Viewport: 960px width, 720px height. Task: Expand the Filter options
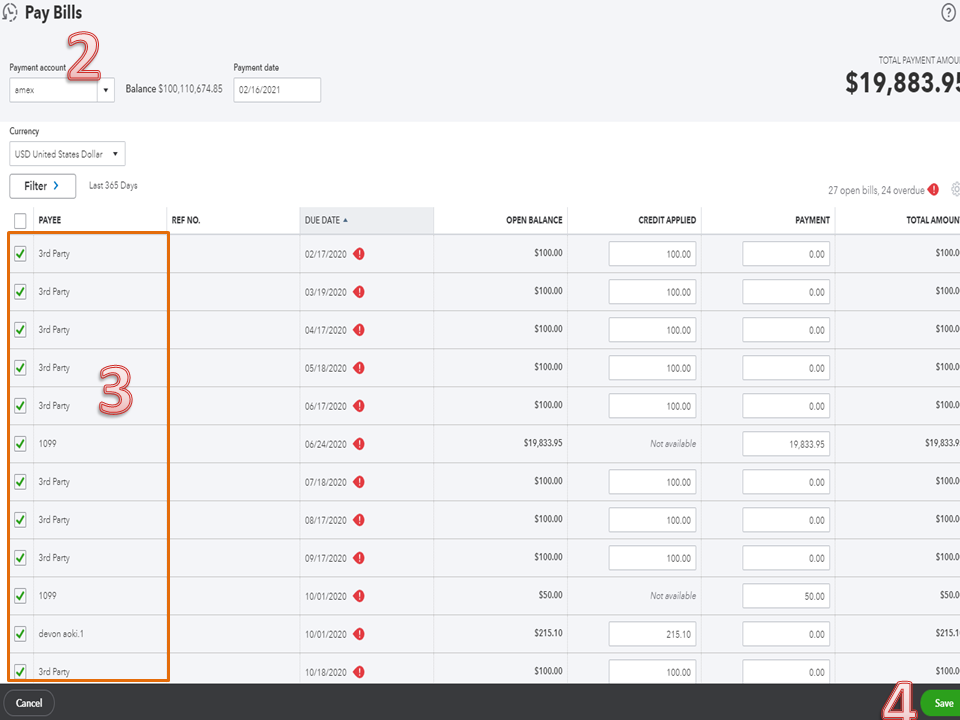tap(42, 186)
